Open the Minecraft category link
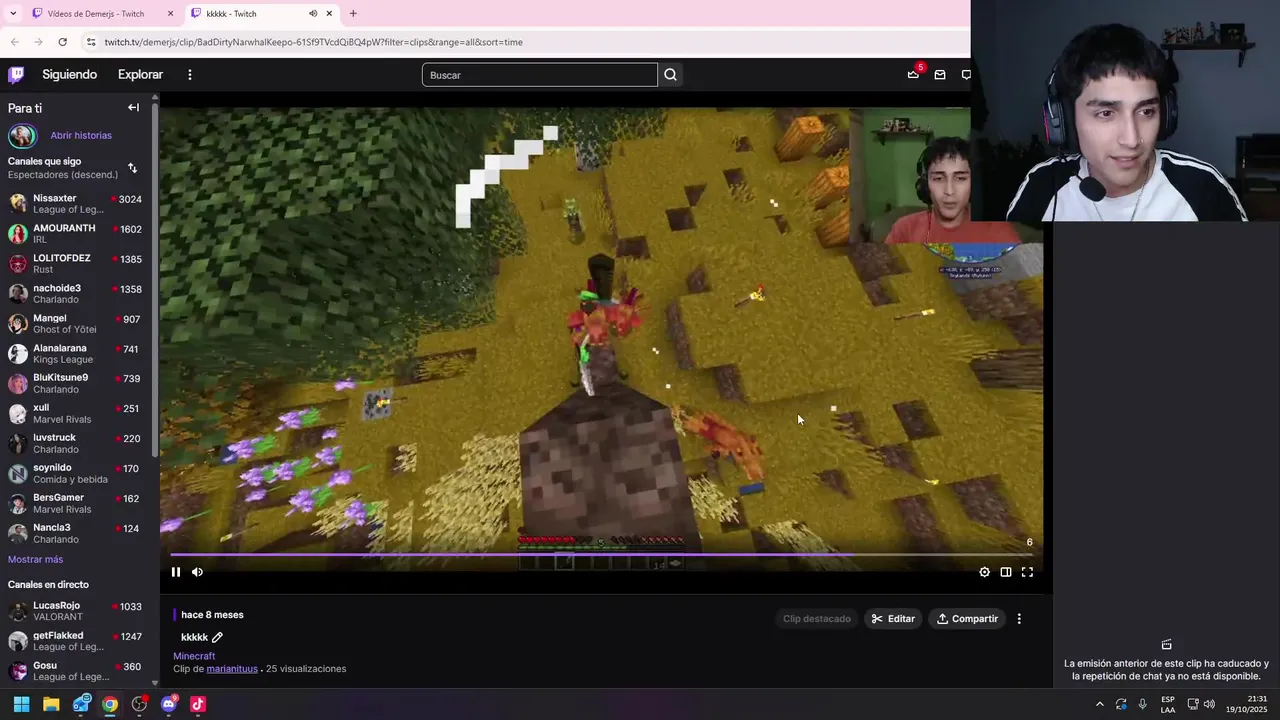The width and height of the screenshot is (1280, 720). 194,656
